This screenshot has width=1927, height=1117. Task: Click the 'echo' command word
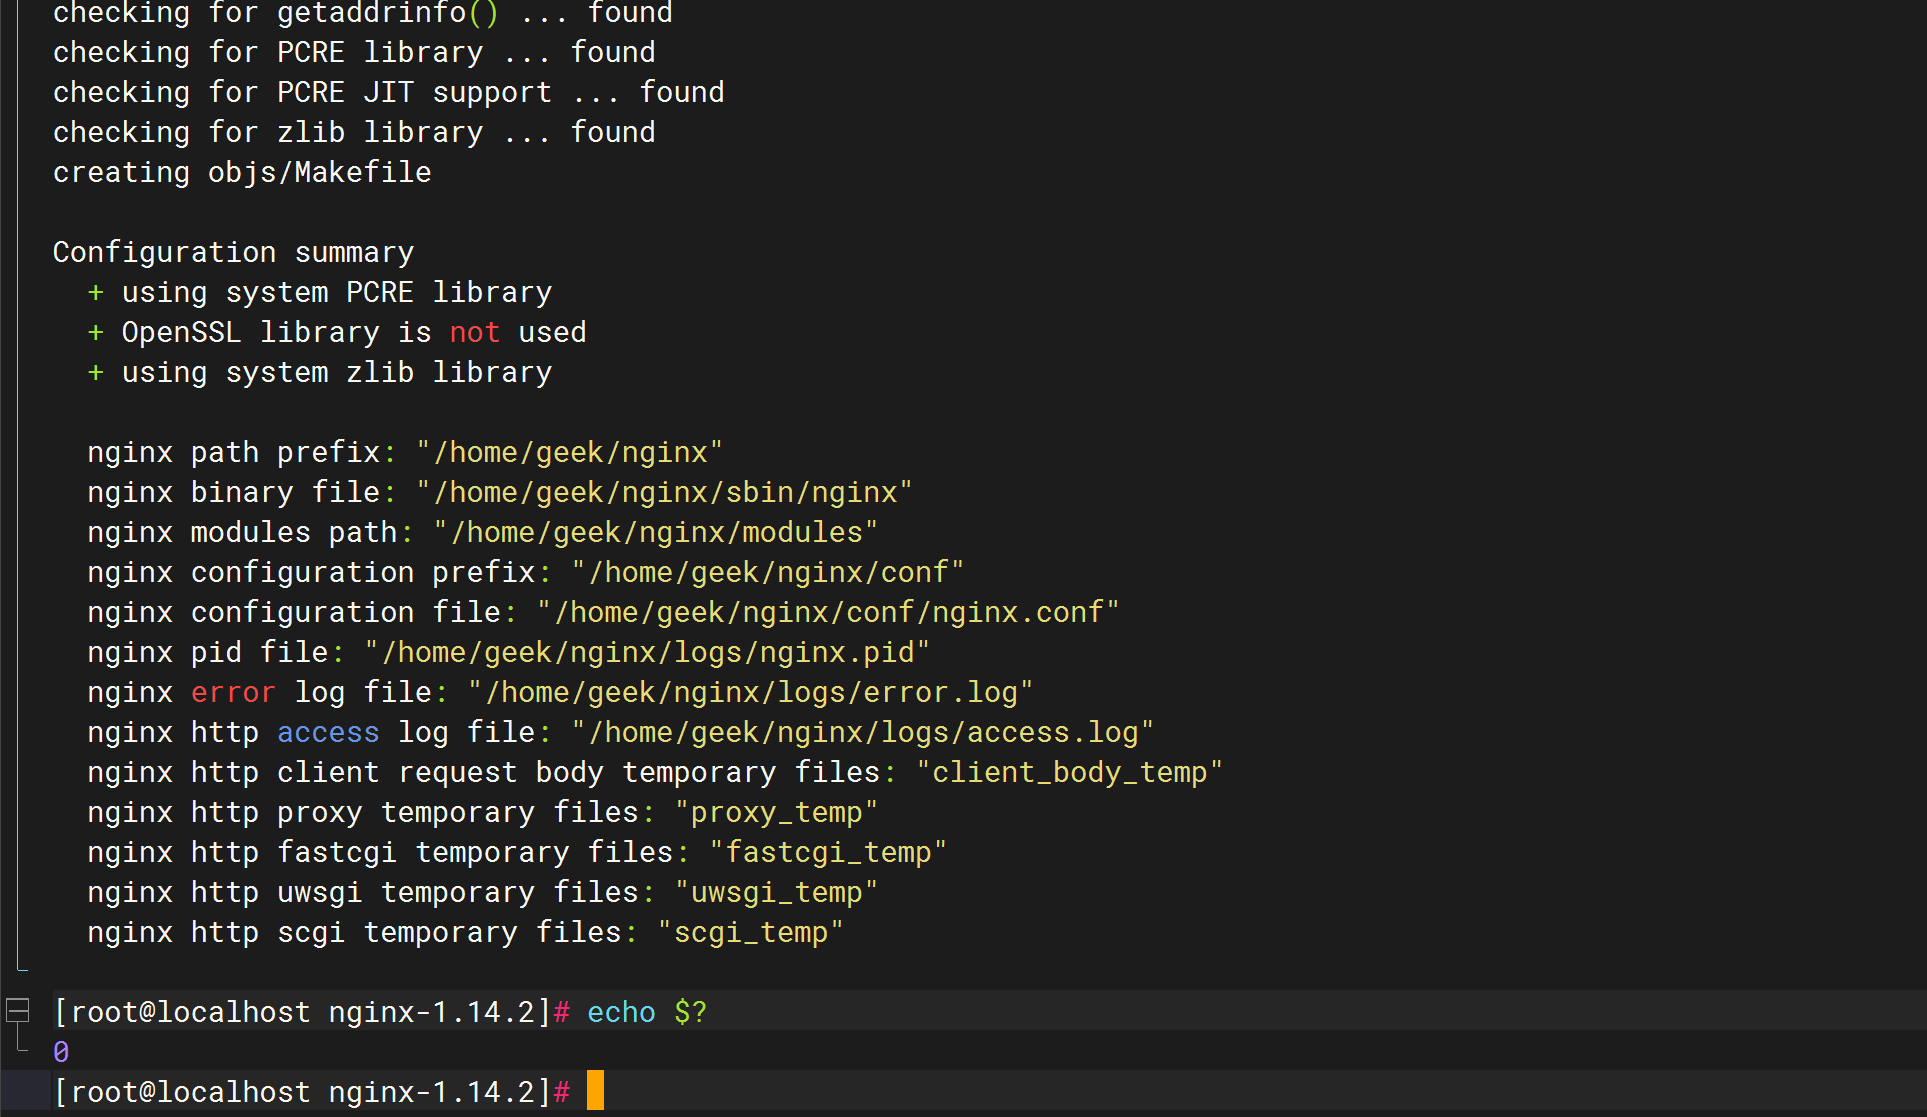pyautogui.click(x=621, y=1012)
